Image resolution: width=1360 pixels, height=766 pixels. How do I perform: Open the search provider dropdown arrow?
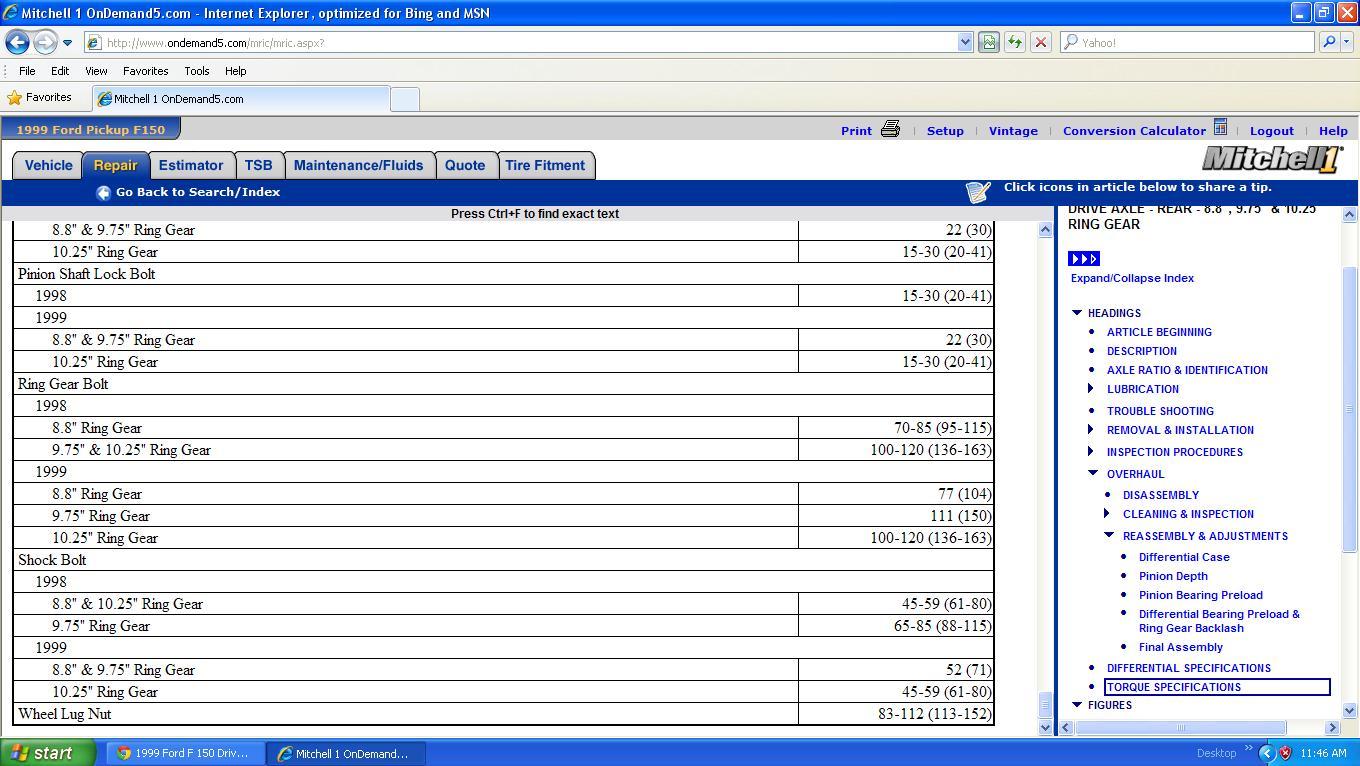pos(1347,43)
